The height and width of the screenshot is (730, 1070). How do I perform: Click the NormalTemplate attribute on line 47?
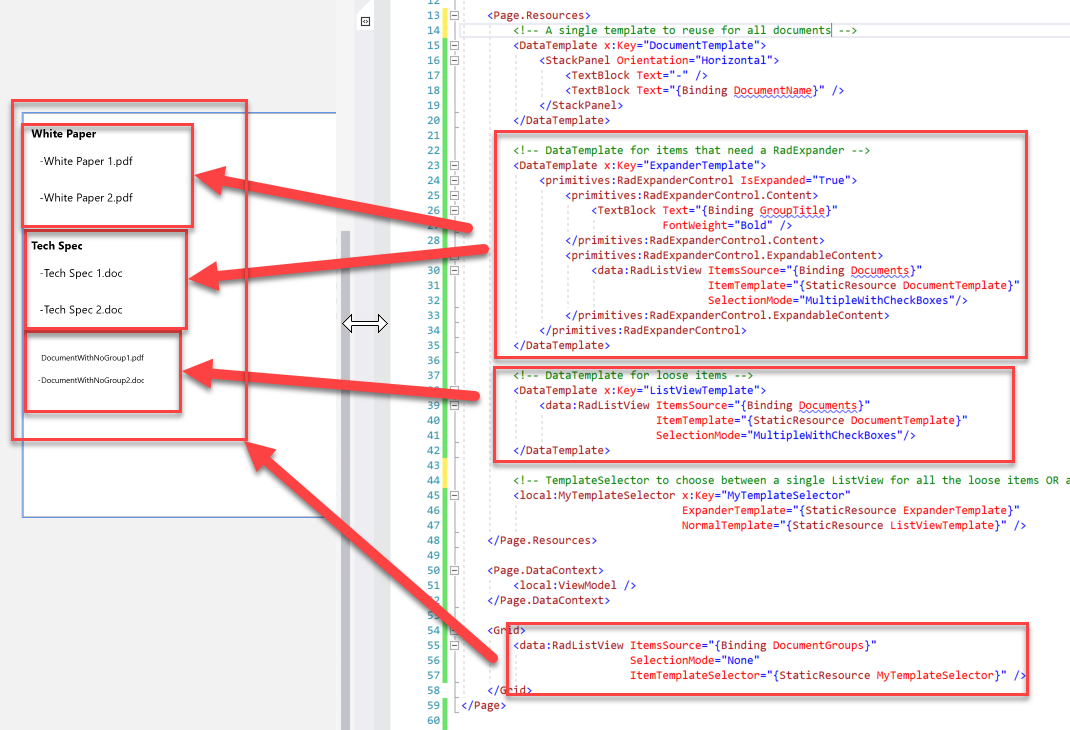tap(844, 525)
